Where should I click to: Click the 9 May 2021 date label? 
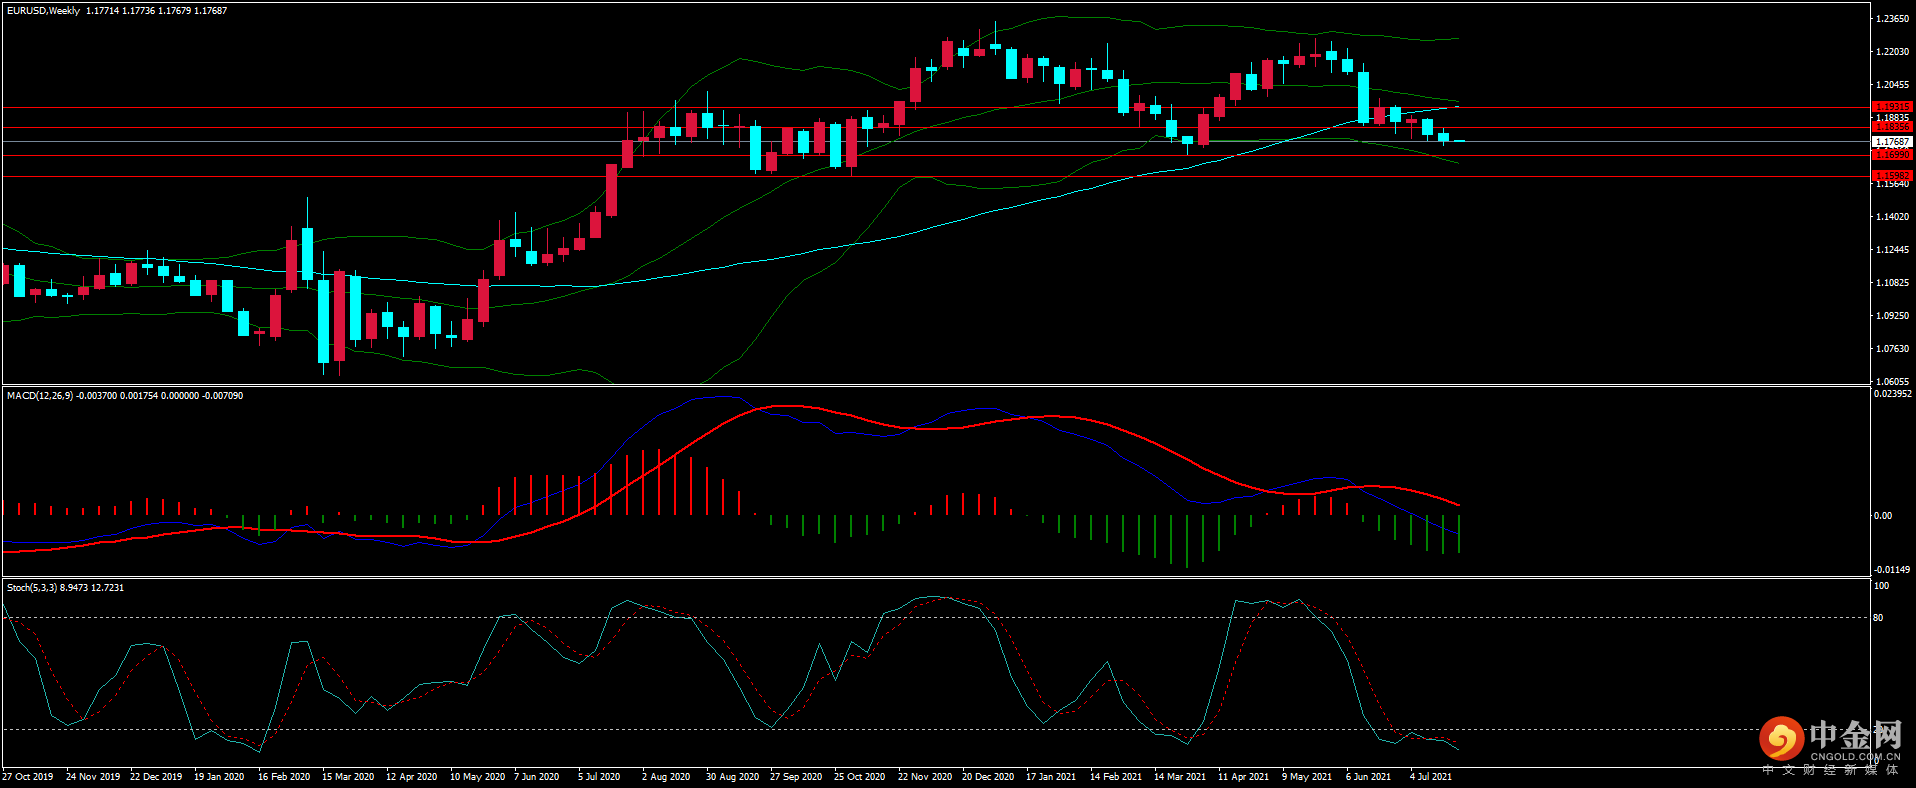point(1307,777)
